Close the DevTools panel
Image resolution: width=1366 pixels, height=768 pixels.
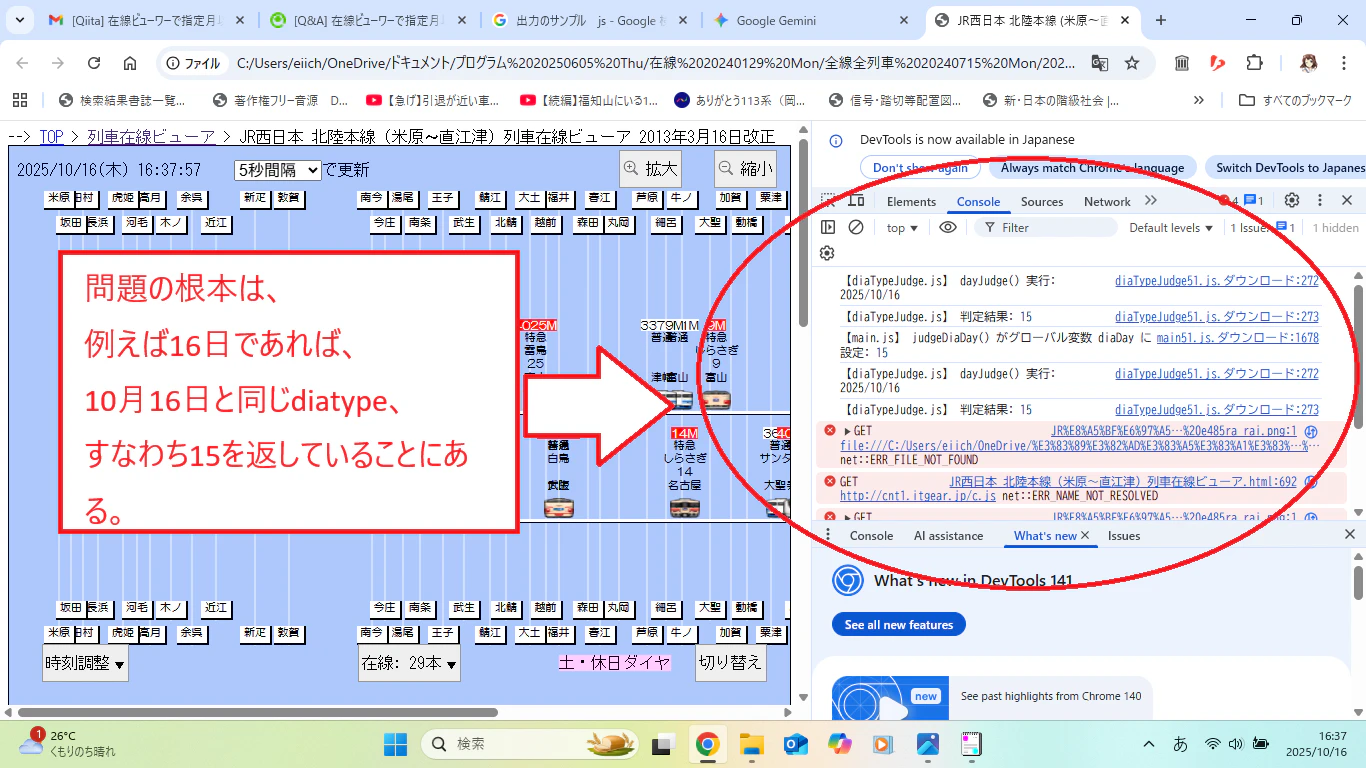point(1347,201)
